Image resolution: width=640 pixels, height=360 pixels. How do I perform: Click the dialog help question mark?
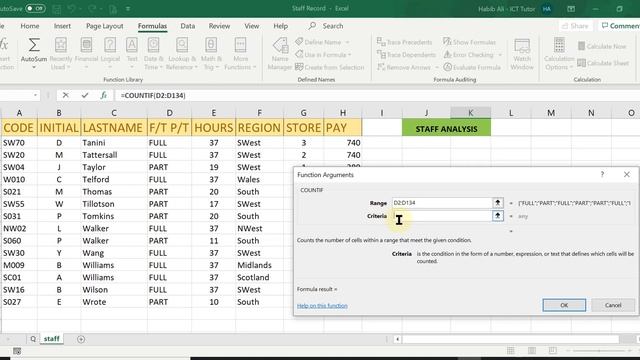click(602, 175)
